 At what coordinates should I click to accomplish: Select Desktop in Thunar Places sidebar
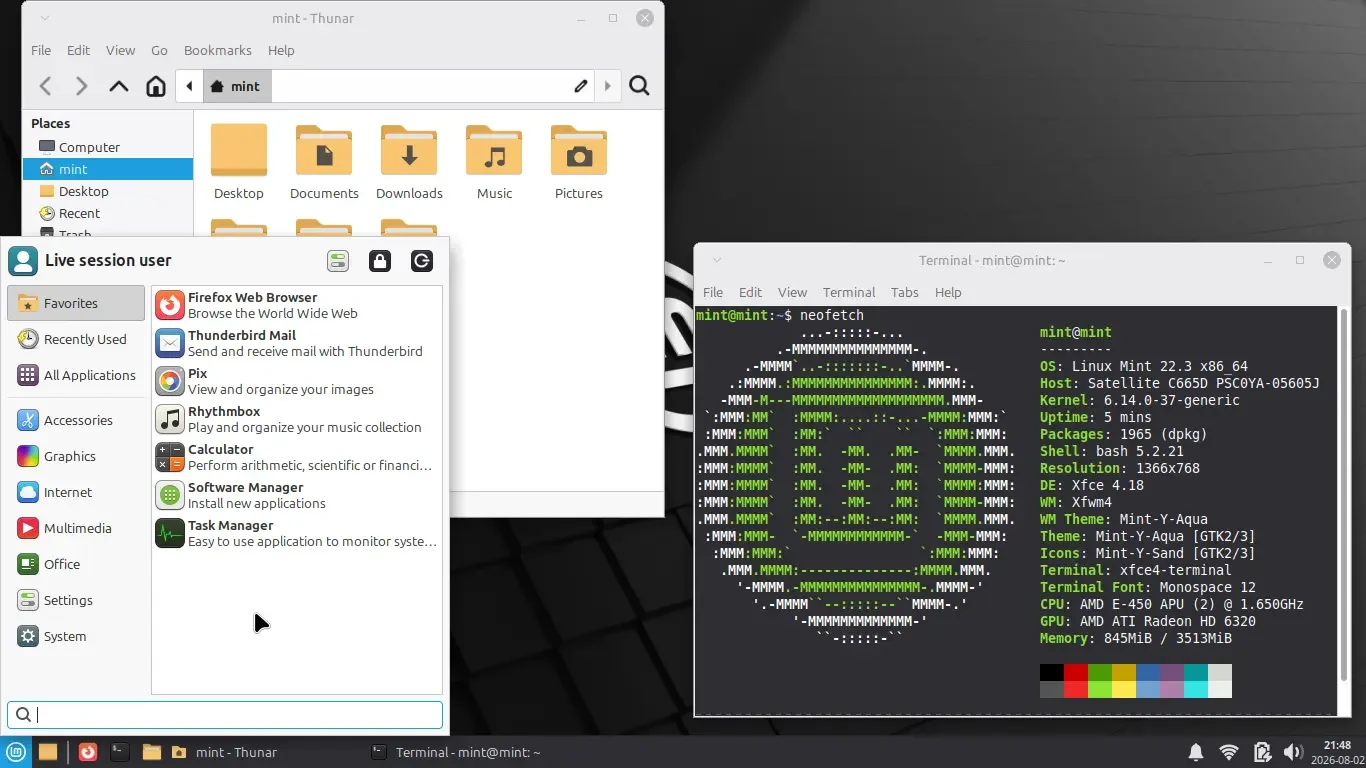[108, 191]
